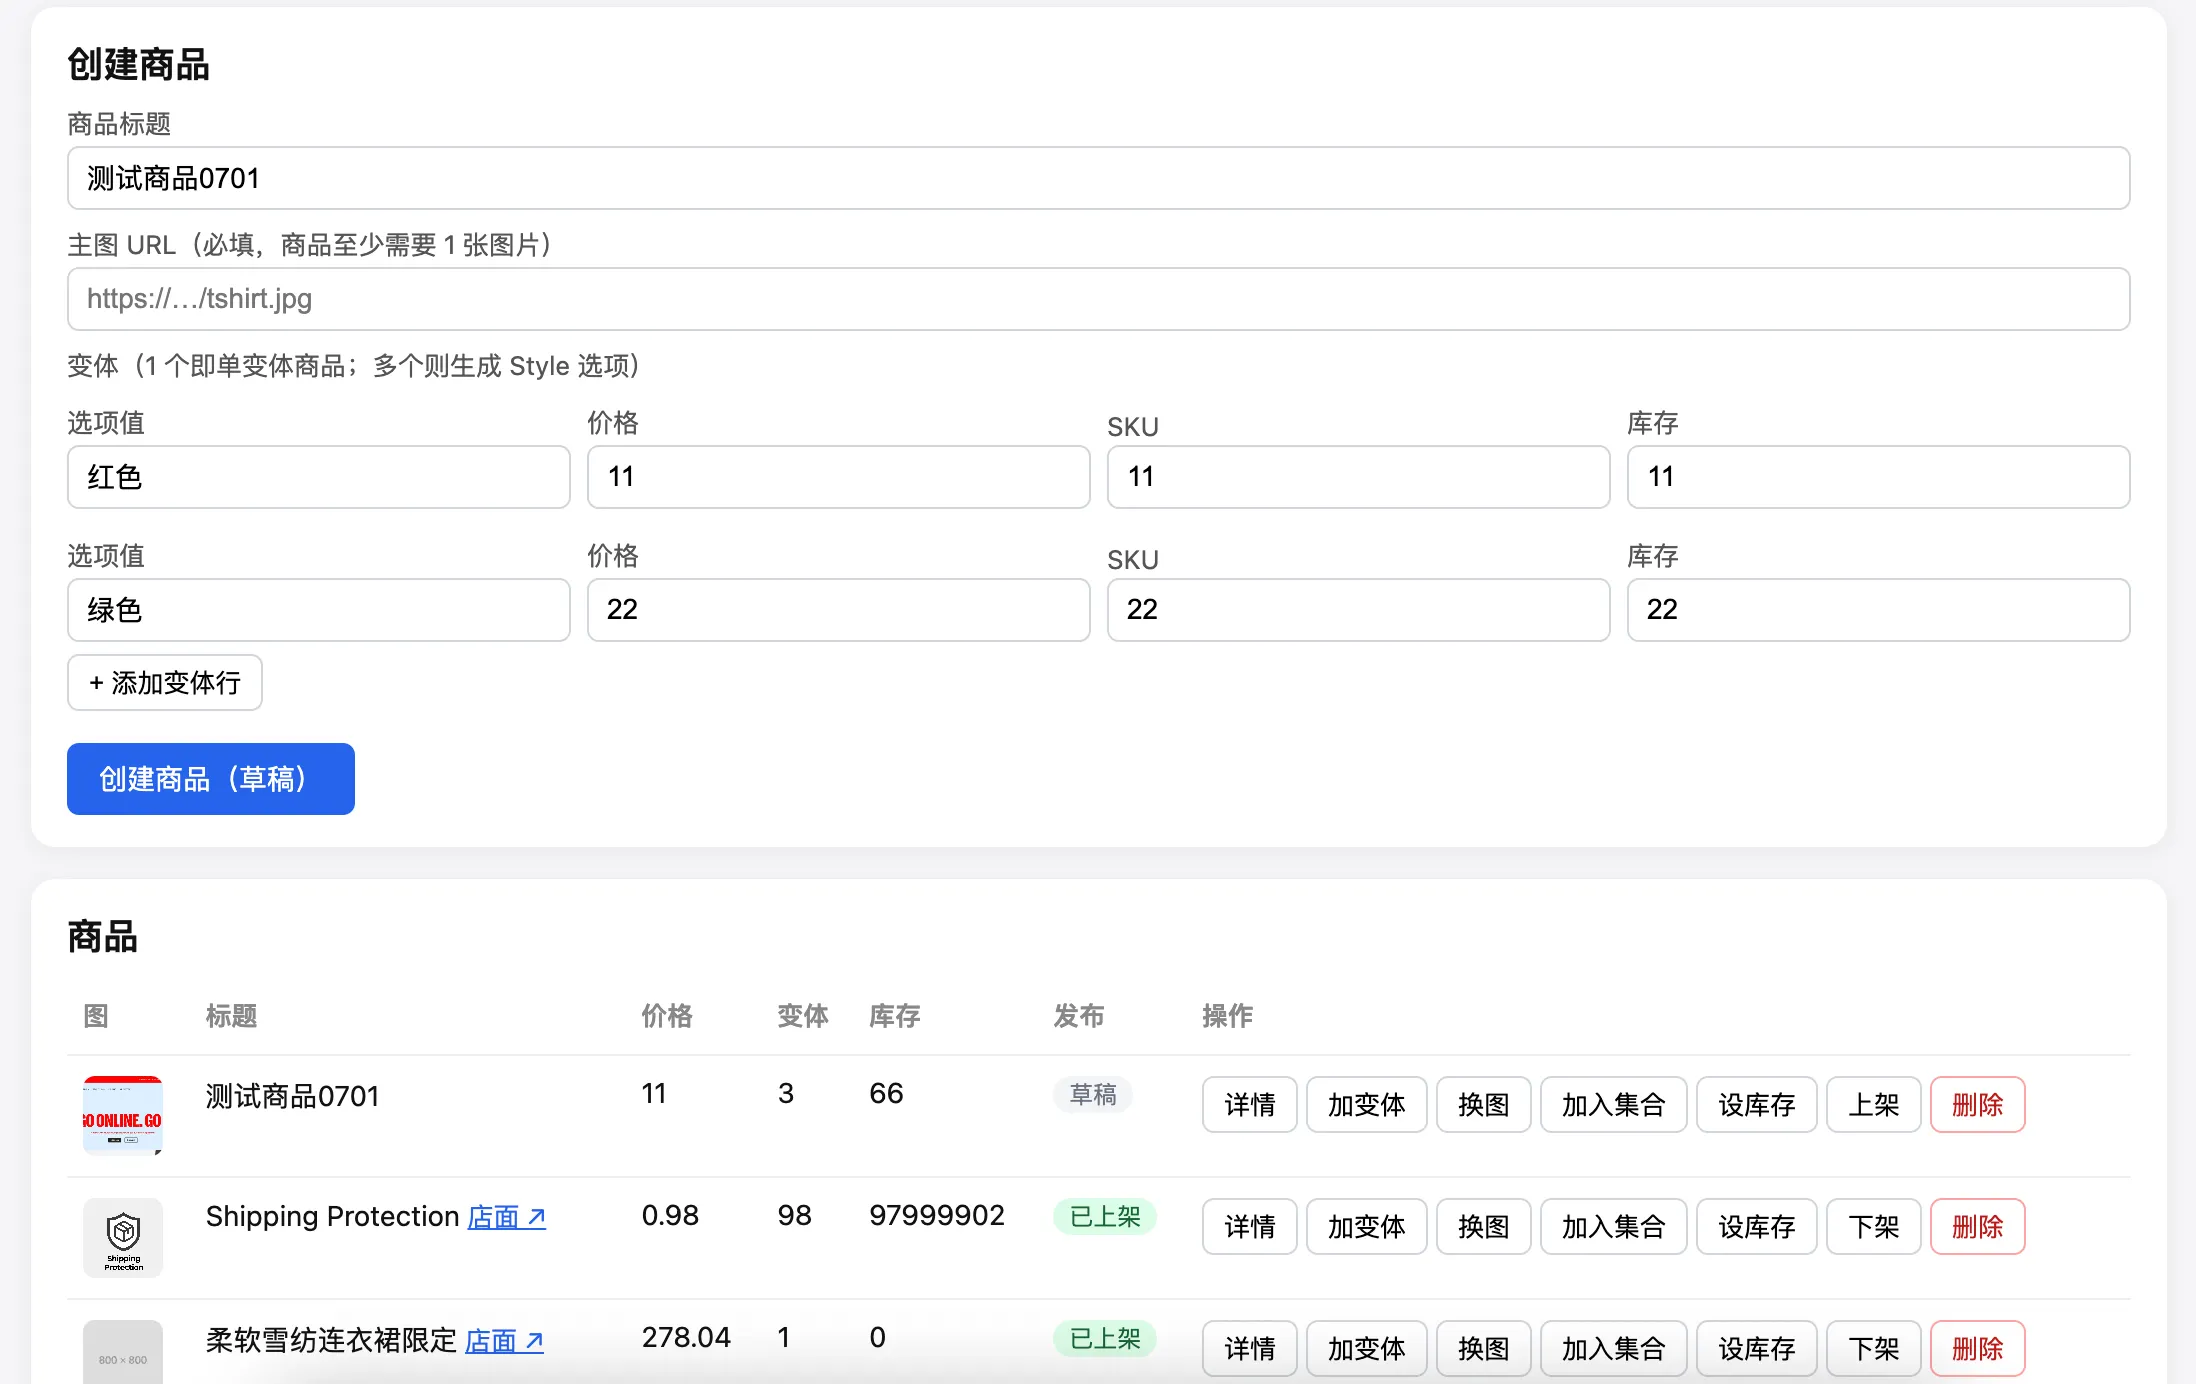Click 已上架 badge for 柔软雪纺连衣裙限定
This screenshot has height=1384, width=2196.
1105,1339
